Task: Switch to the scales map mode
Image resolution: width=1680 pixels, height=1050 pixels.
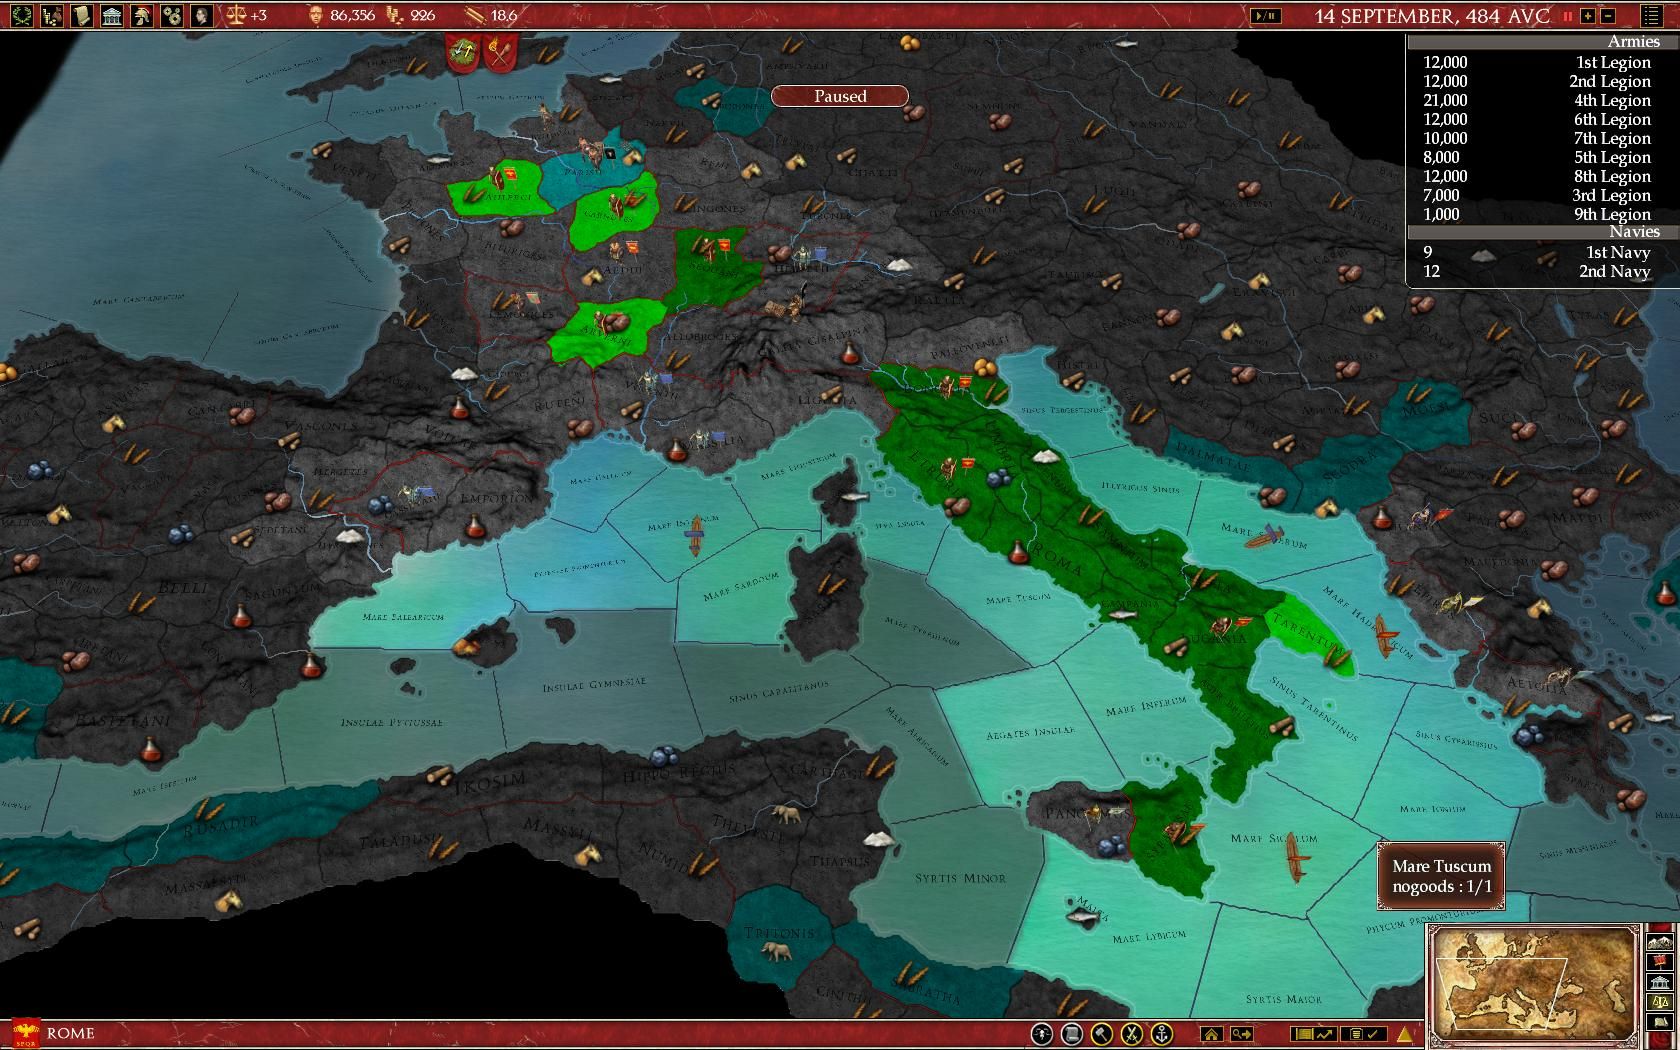Action: click(x=1660, y=1001)
